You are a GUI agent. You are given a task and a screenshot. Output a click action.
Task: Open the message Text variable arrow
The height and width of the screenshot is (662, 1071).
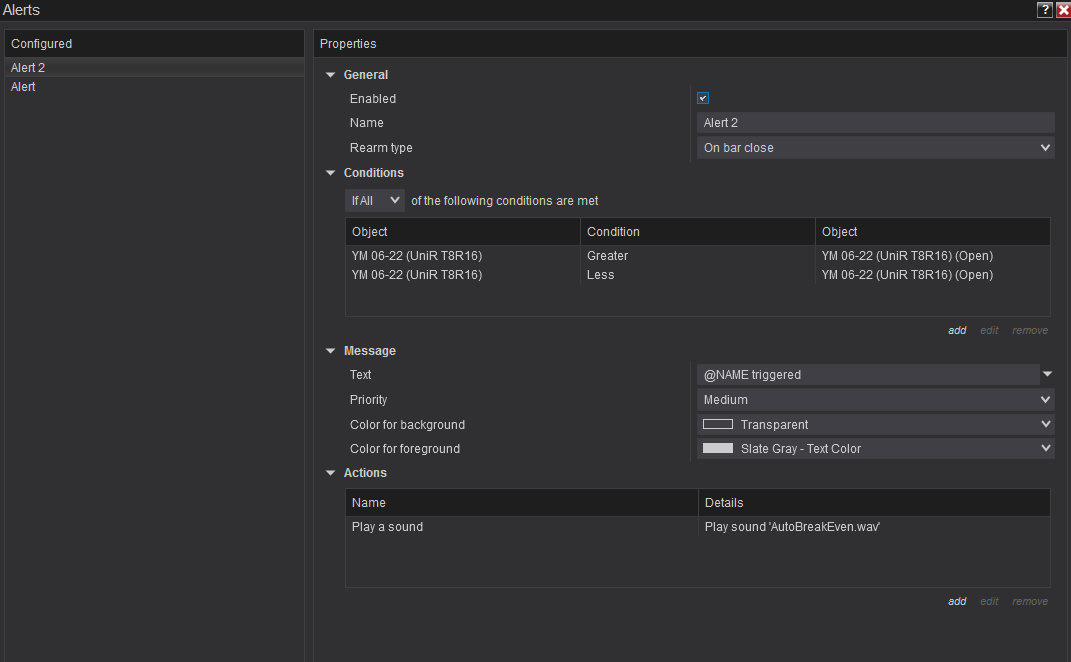pos(1047,374)
